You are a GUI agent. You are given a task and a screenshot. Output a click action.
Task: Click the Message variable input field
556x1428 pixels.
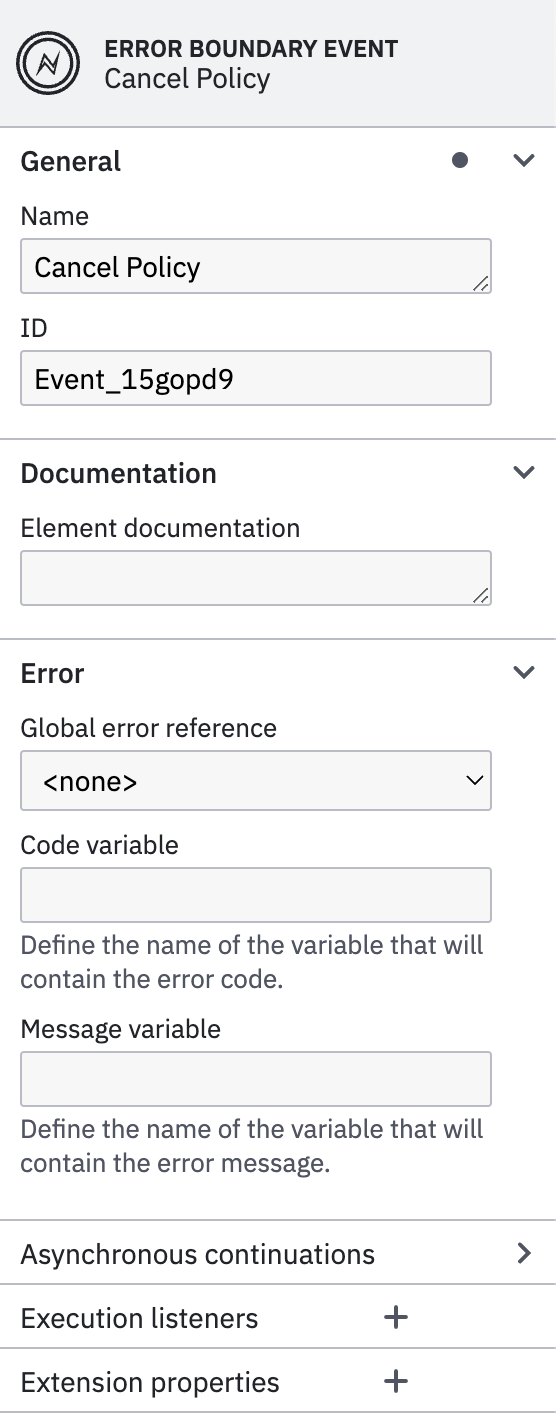(256, 1078)
